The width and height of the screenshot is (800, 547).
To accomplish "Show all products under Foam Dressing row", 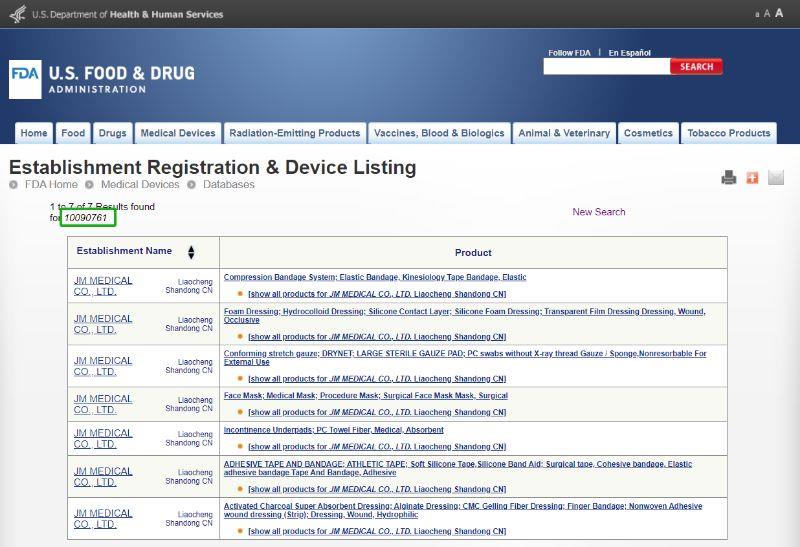I will tap(377, 337).
